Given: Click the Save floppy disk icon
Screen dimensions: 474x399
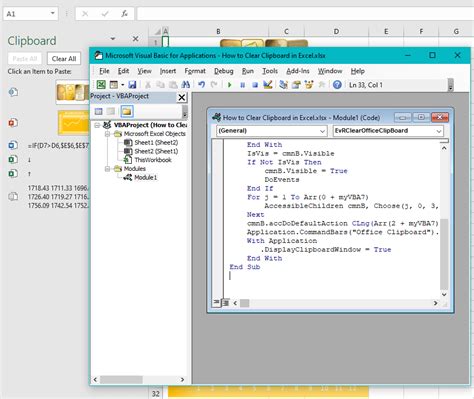Looking at the screenshot, I should (x=132, y=85).
